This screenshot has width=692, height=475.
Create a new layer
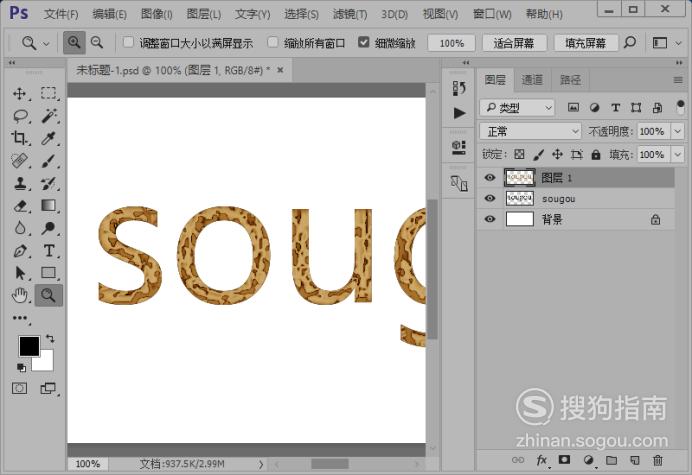coord(635,460)
